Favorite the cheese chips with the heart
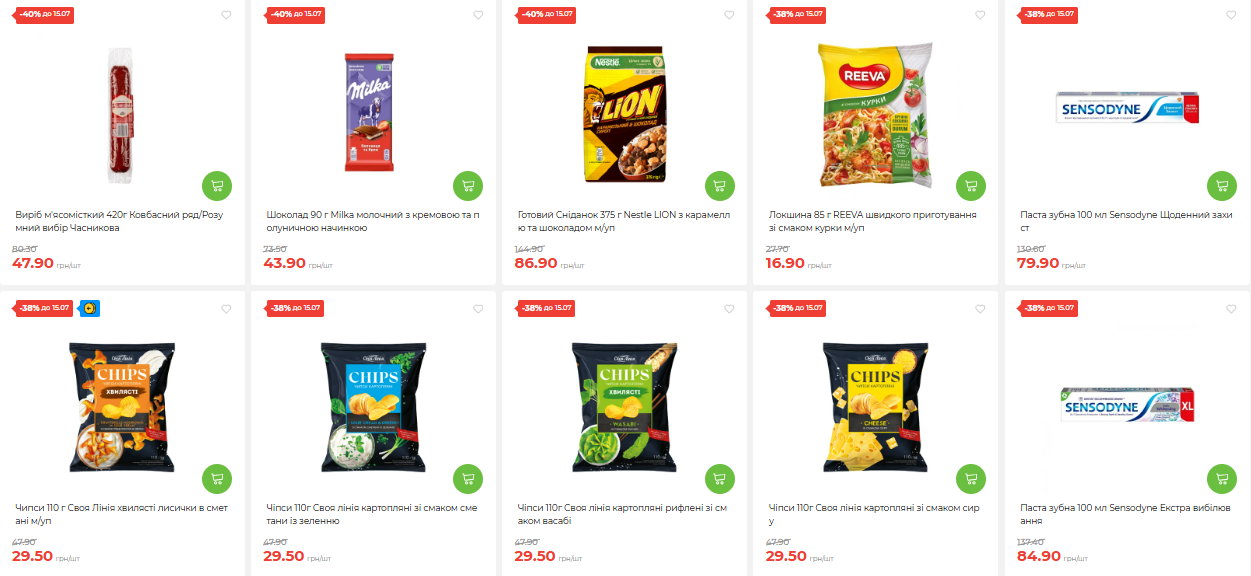The height and width of the screenshot is (576, 1251). pos(979,309)
